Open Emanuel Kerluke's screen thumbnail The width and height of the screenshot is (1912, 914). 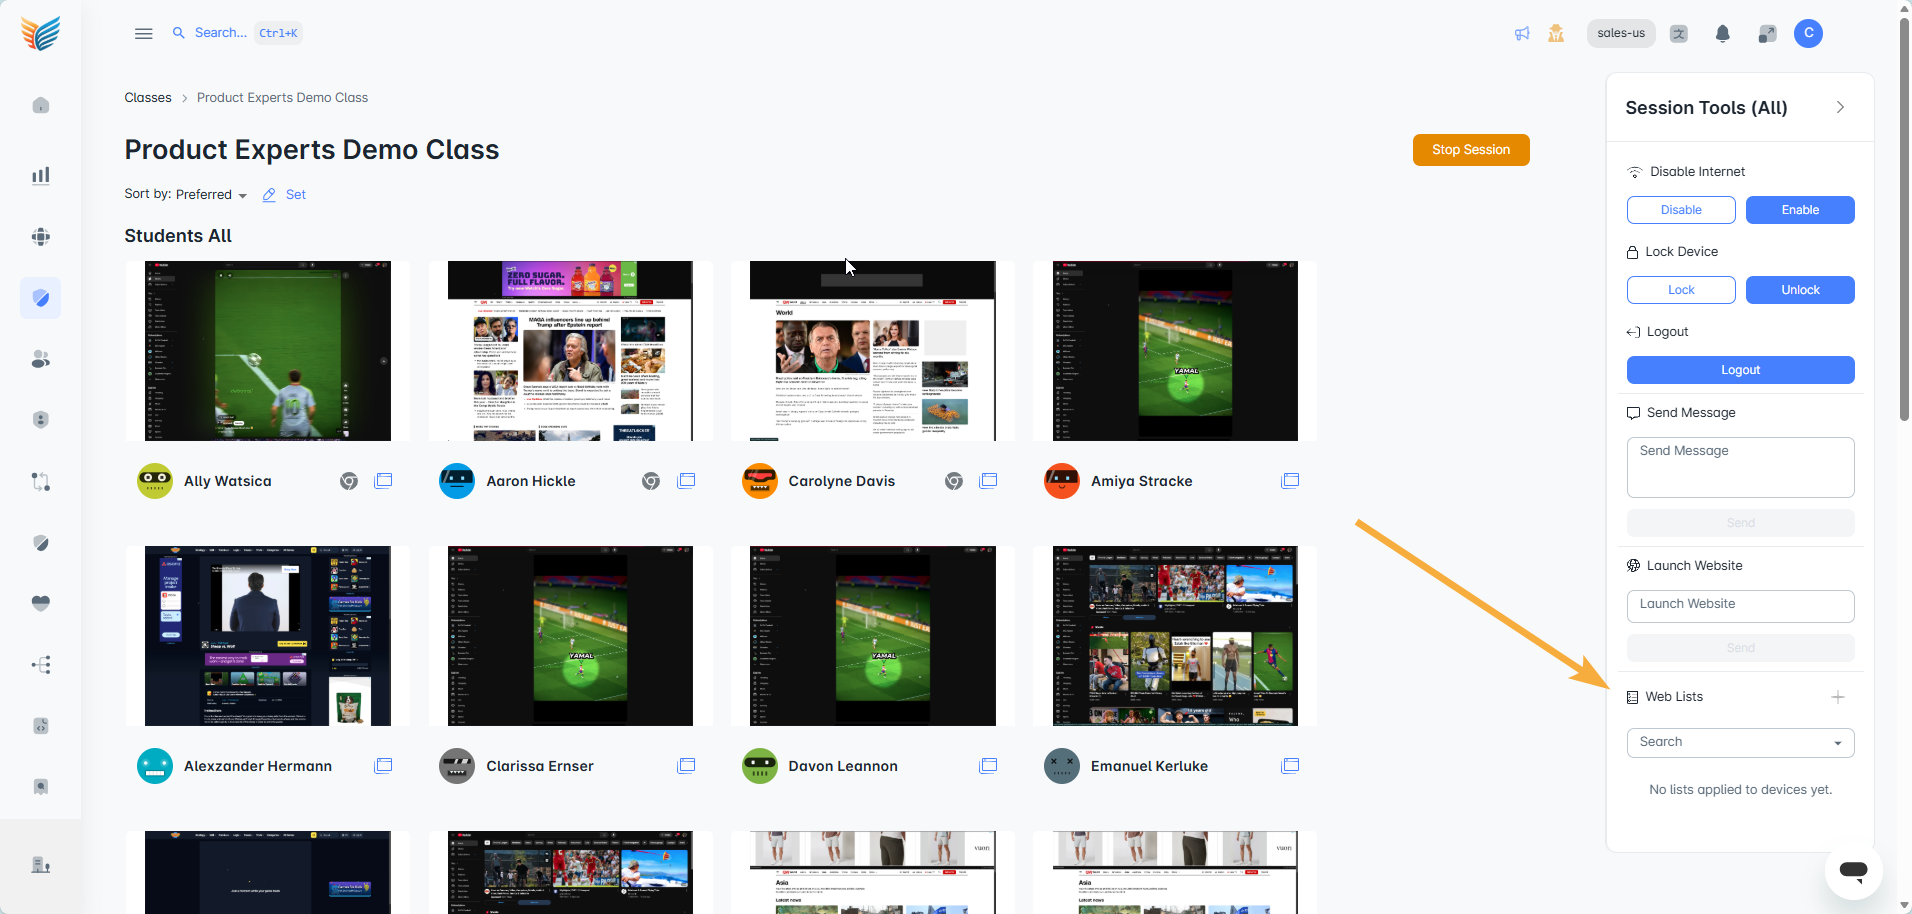click(1175, 636)
